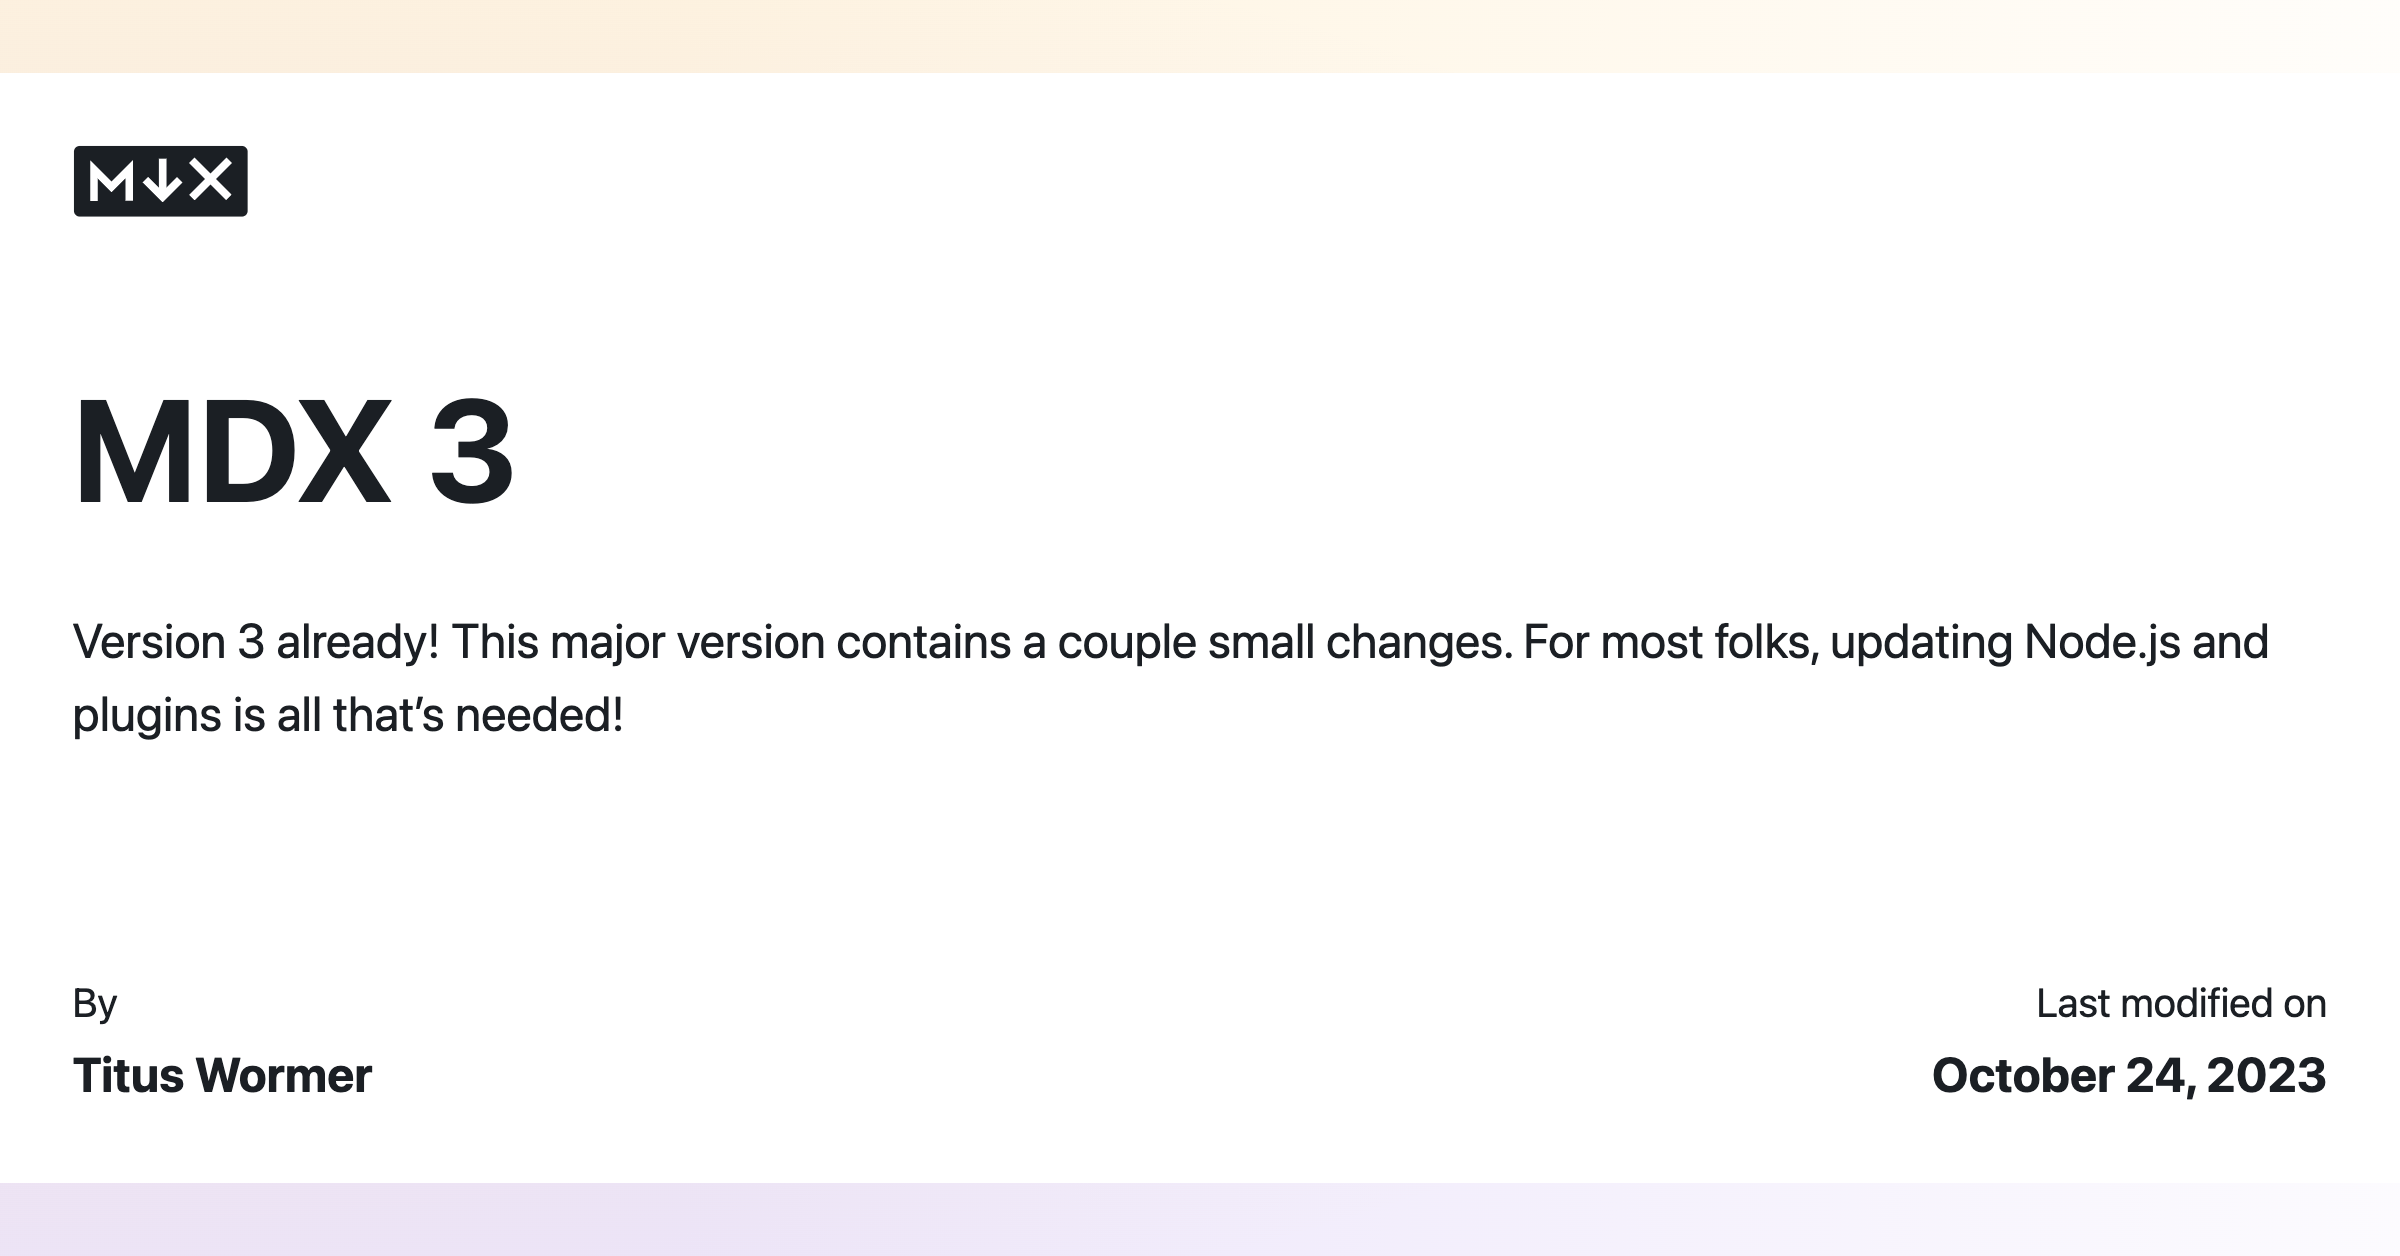Click the down arrow inside the MDX logo

tap(162, 182)
